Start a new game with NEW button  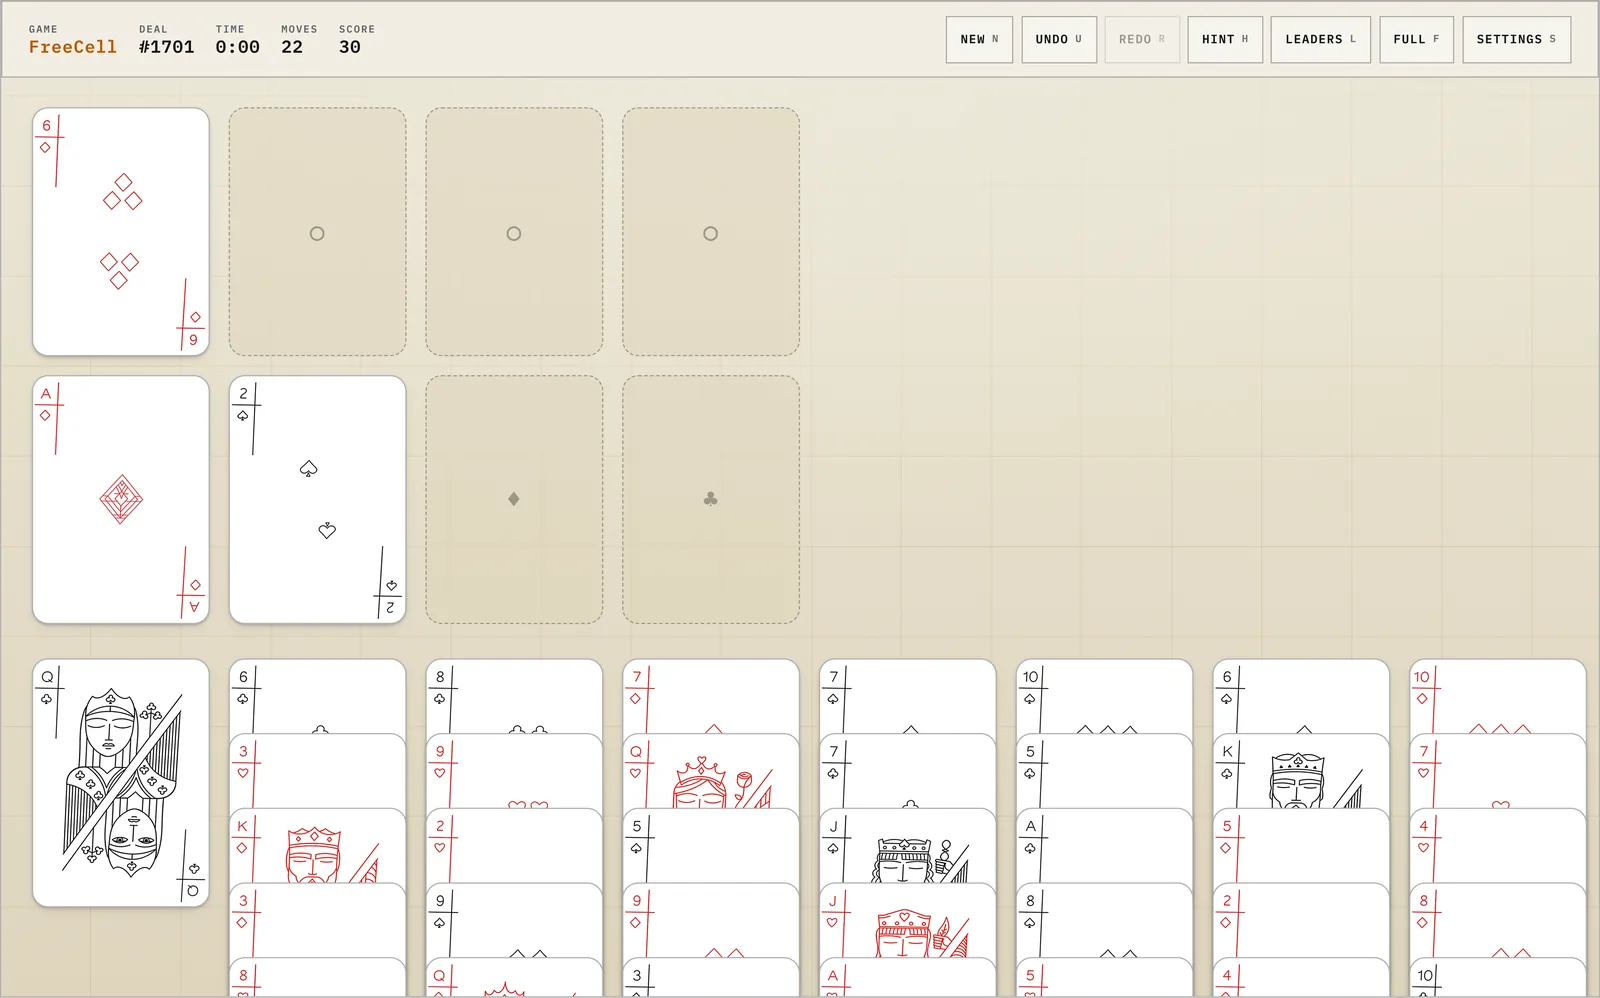tap(979, 40)
